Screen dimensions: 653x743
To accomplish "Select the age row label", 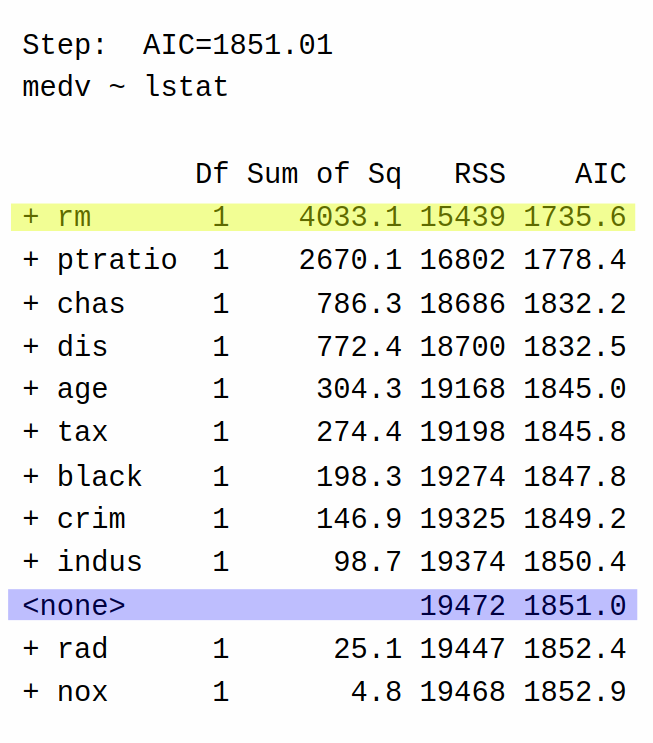I will coord(82,390).
